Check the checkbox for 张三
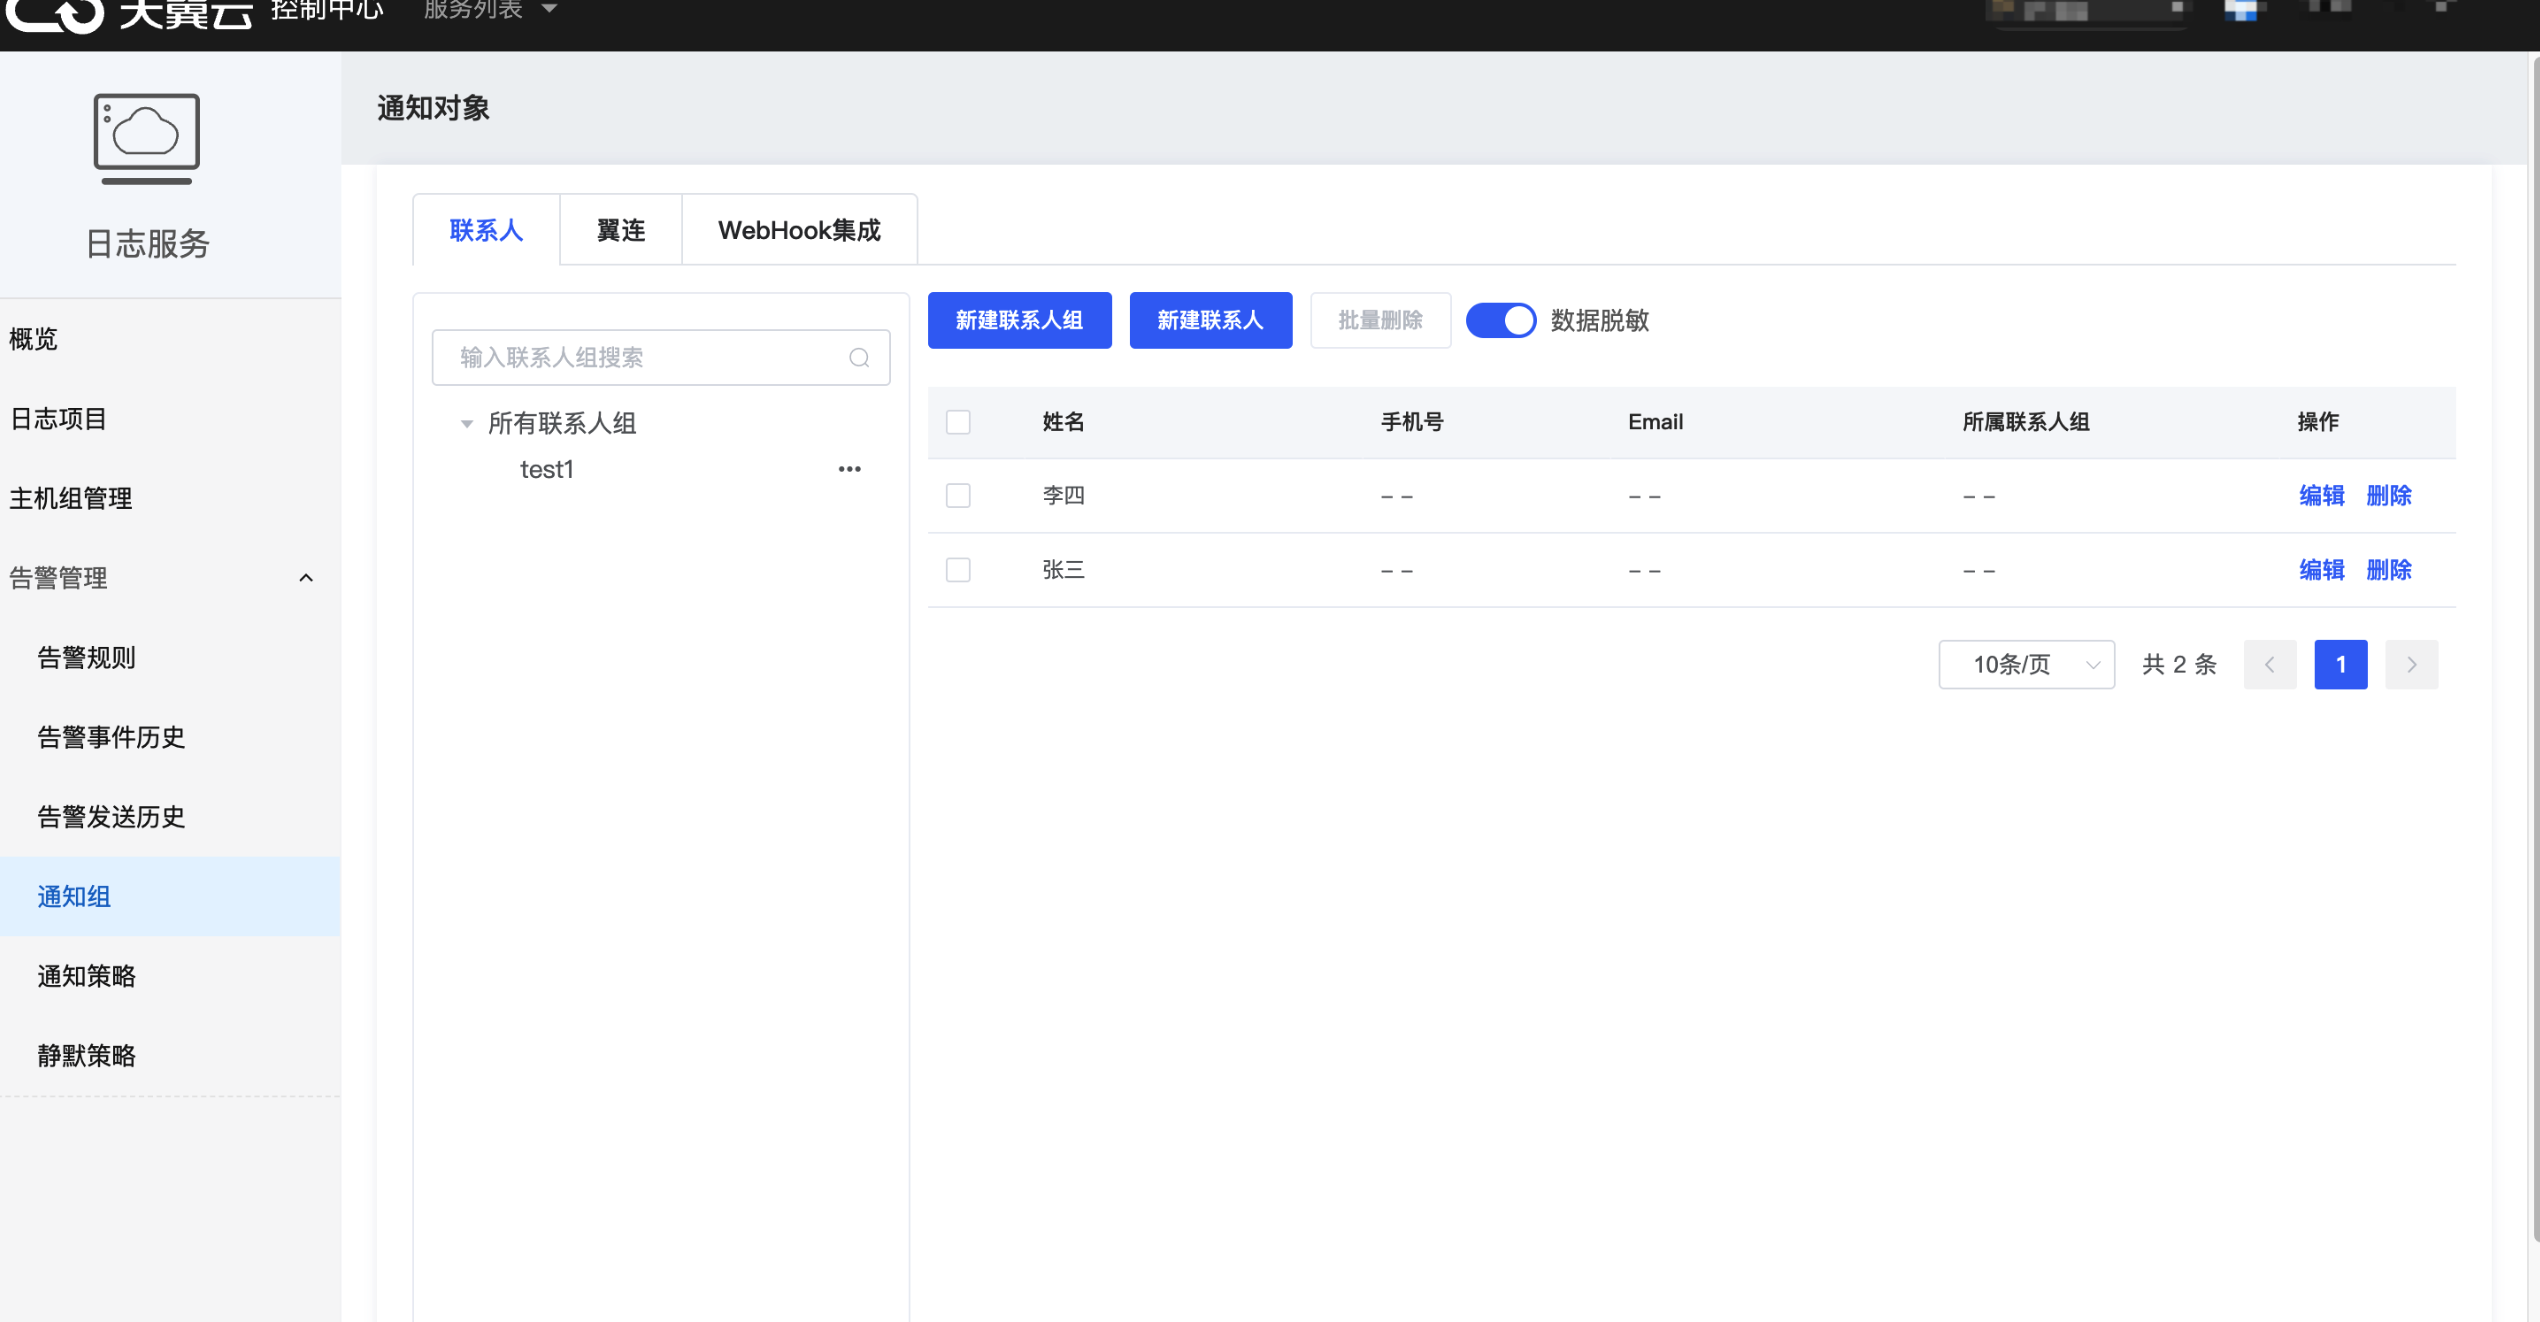The width and height of the screenshot is (2540, 1322). 958,570
